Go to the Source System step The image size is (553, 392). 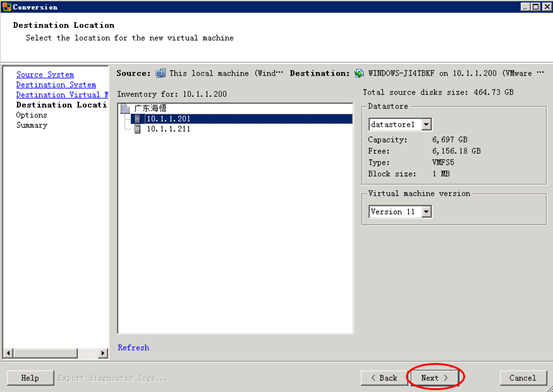pos(45,75)
